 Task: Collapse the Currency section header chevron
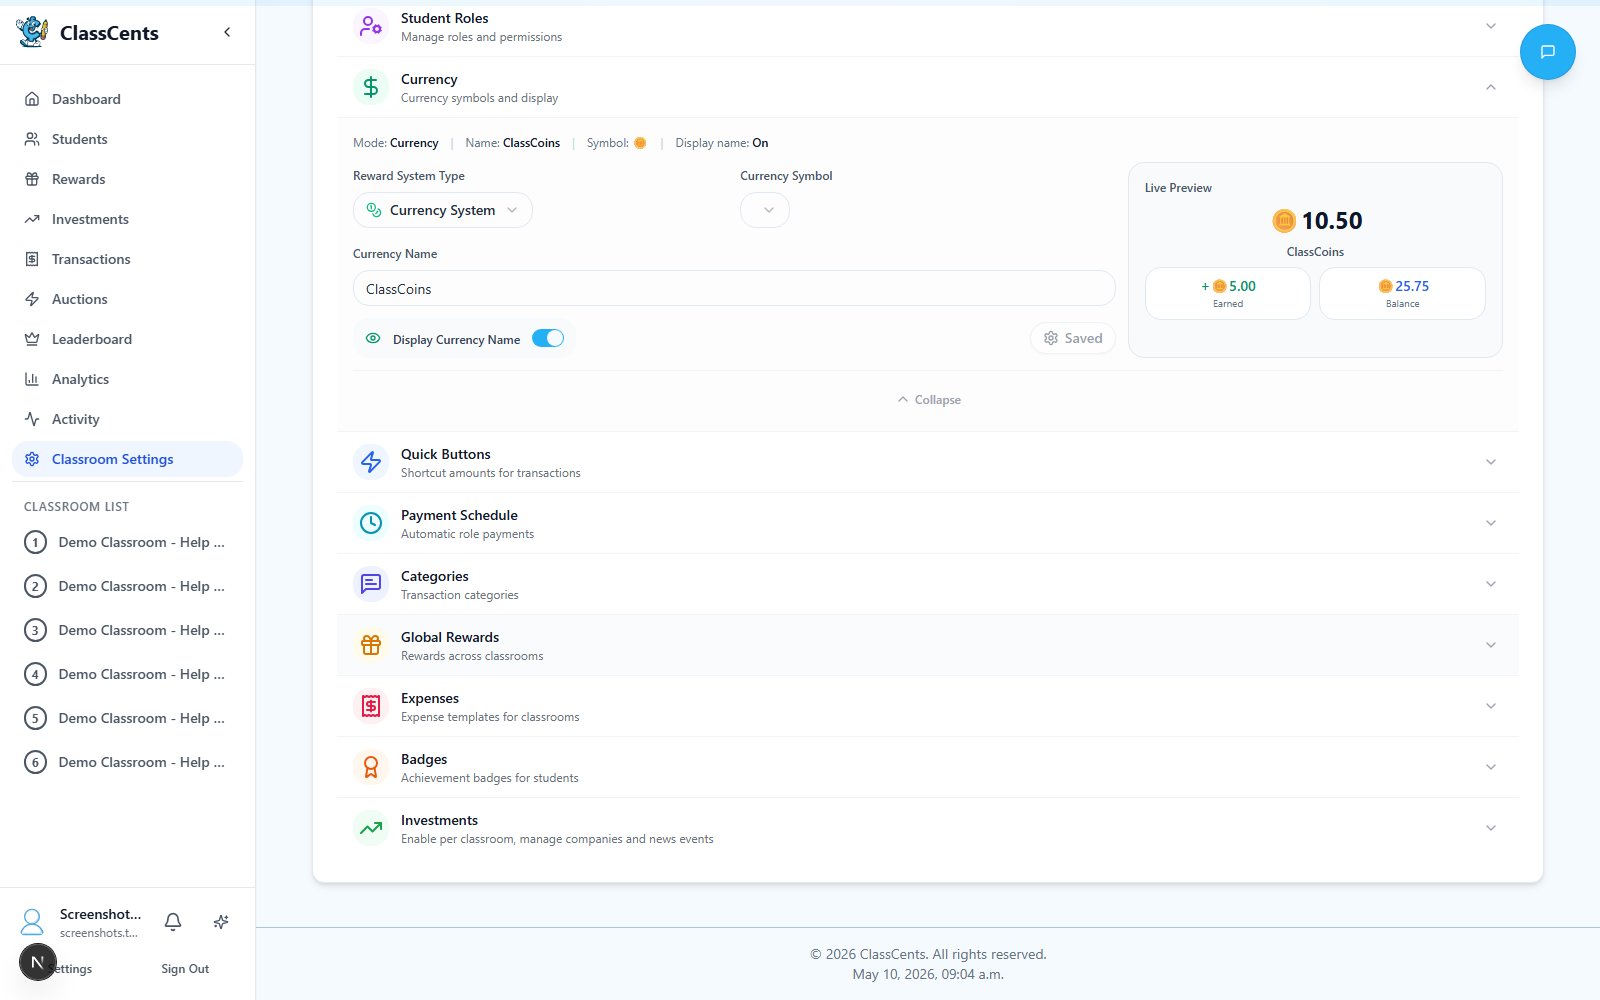(x=1491, y=87)
